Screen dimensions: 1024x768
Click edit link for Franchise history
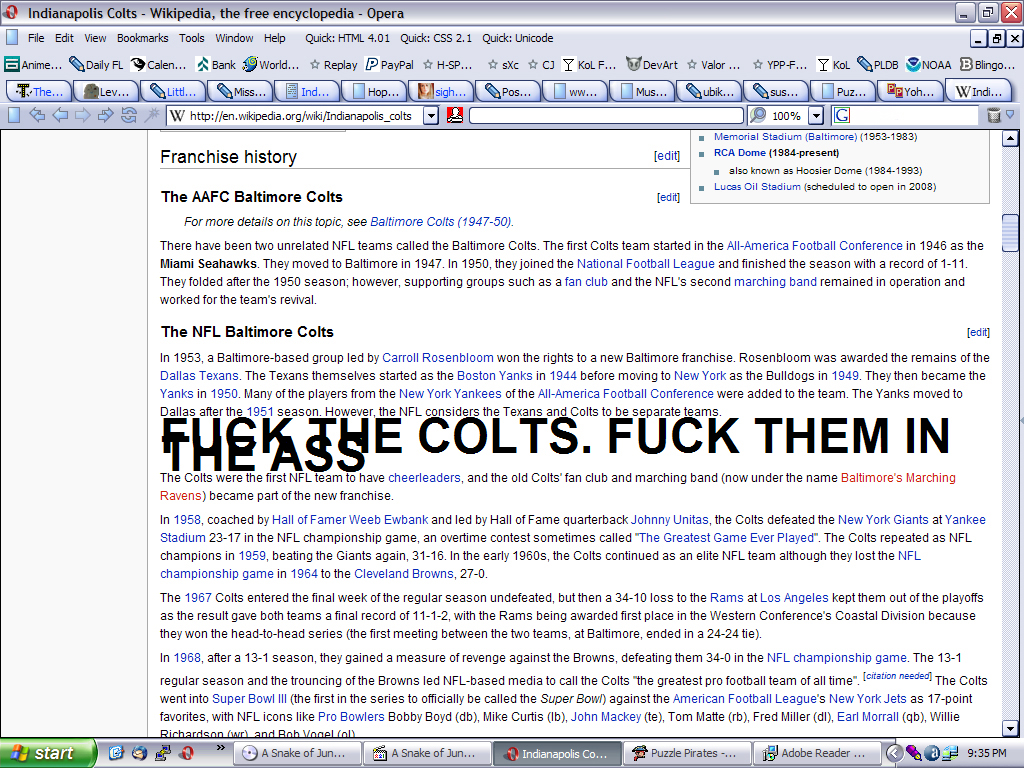click(666, 156)
